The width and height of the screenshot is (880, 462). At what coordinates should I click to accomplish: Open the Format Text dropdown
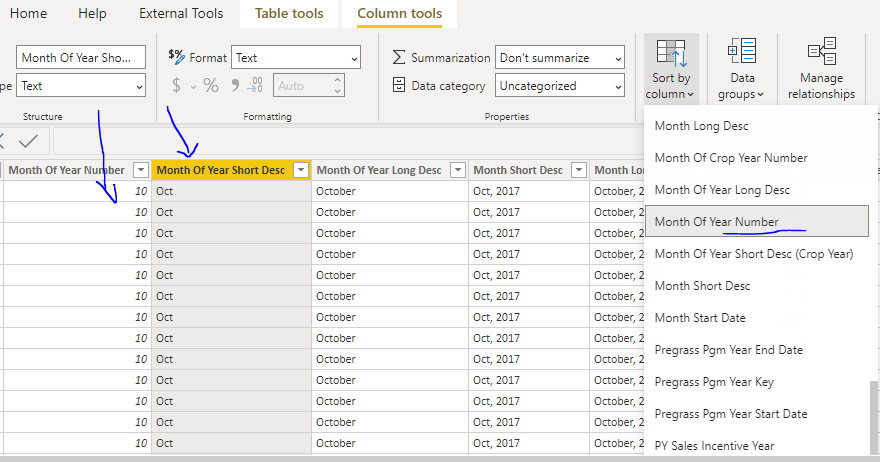click(x=296, y=57)
